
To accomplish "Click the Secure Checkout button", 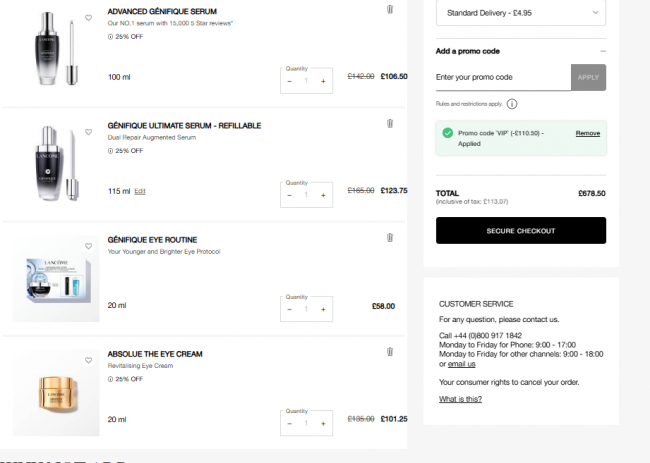I will click(520, 230).
